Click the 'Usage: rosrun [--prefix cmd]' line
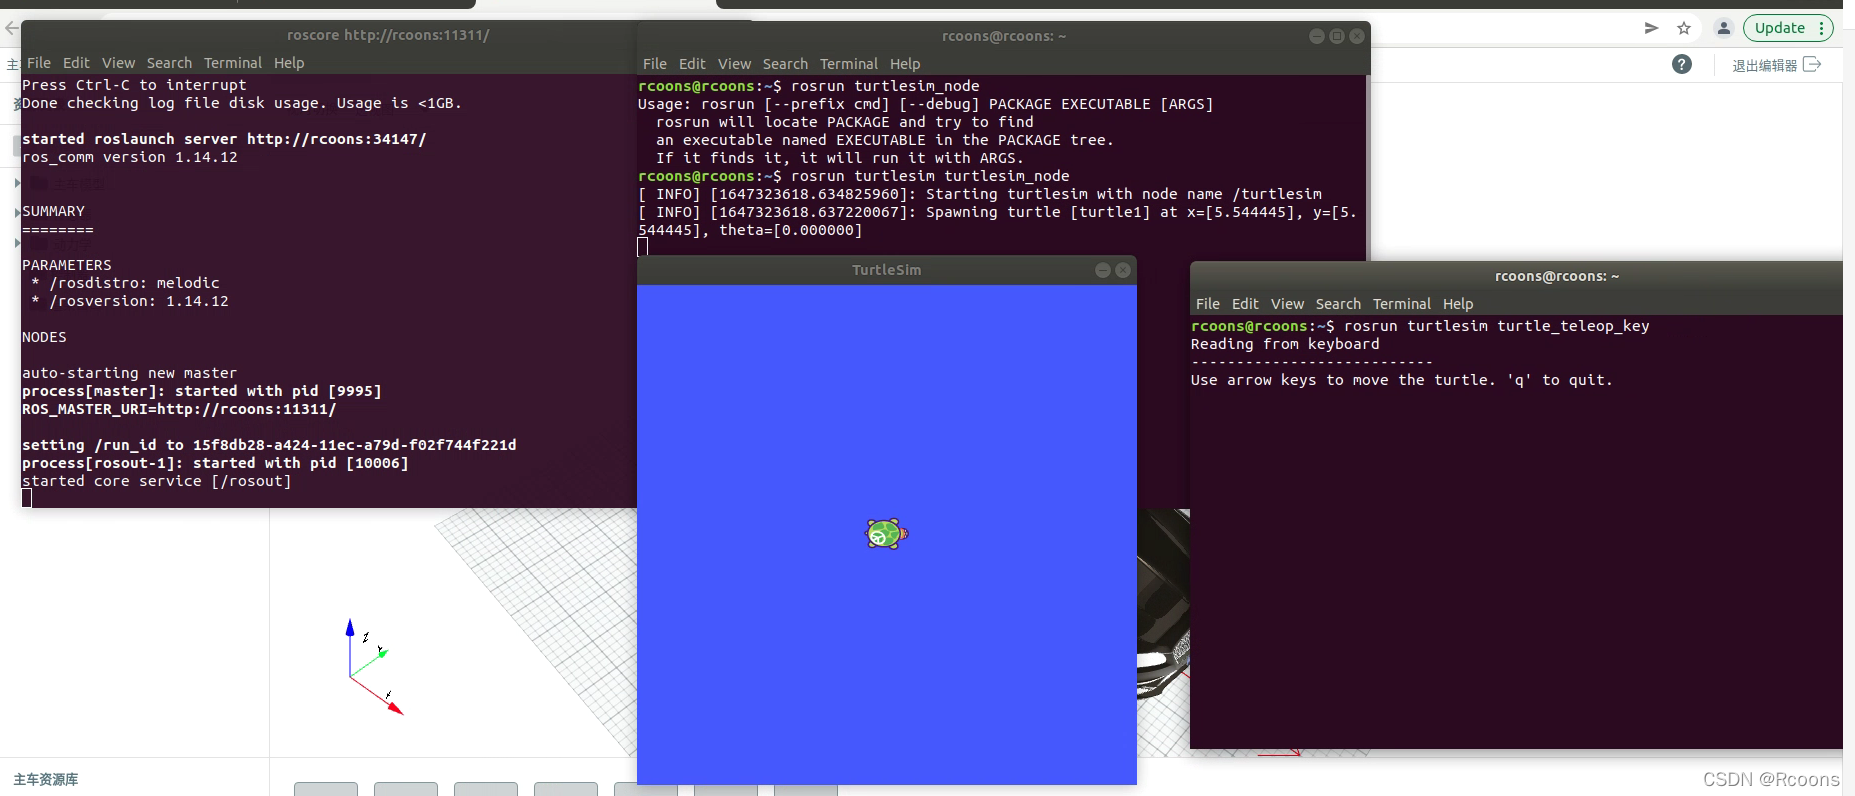This screenshot has height=796, width=1855. 926,105
